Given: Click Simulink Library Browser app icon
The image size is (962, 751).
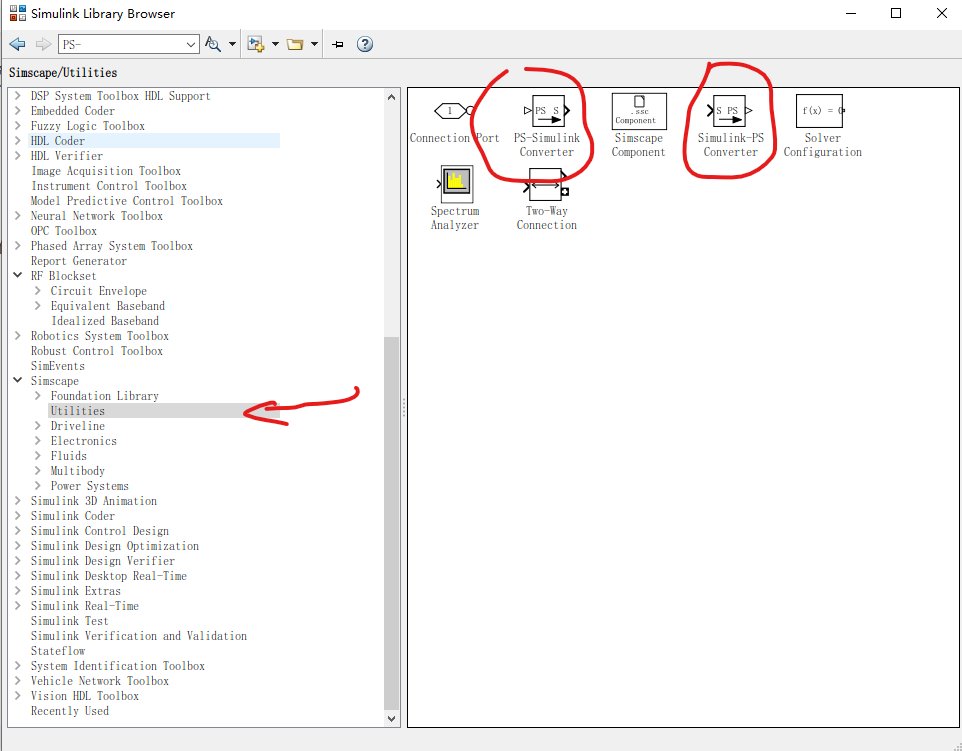Looking at the screenshot, I should pyautogui.click(x=18, y=13).
